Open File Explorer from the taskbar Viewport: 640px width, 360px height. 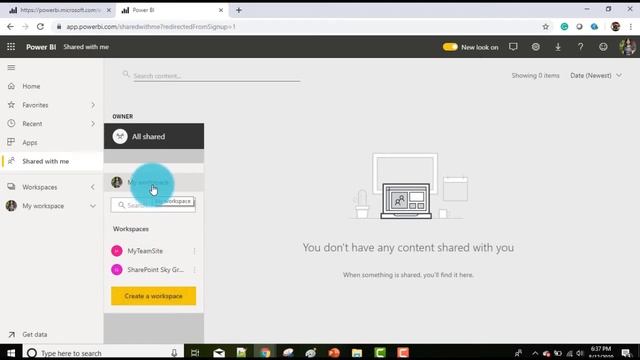tap(357, 353)
